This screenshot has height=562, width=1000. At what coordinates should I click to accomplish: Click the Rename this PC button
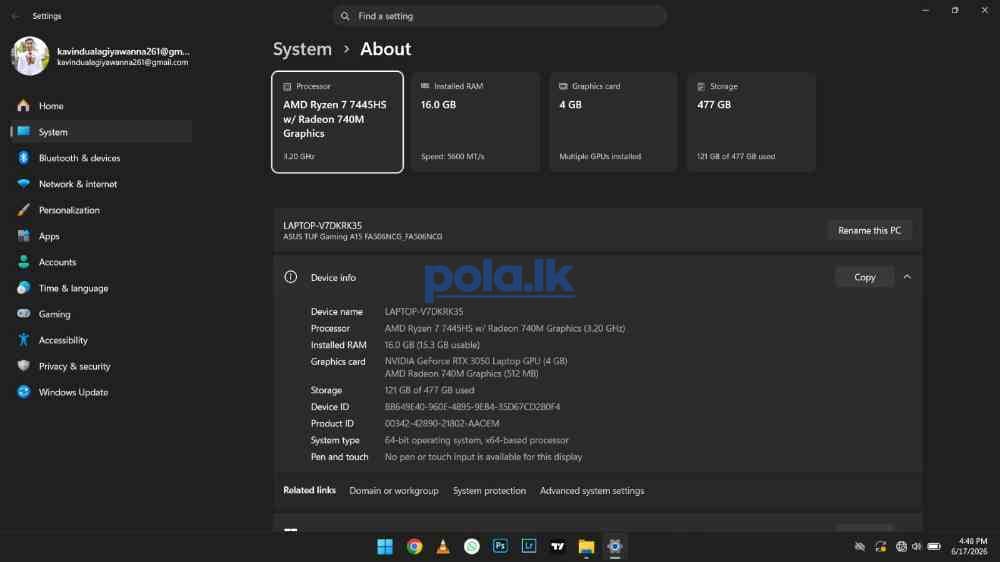[x=869, y=230]
